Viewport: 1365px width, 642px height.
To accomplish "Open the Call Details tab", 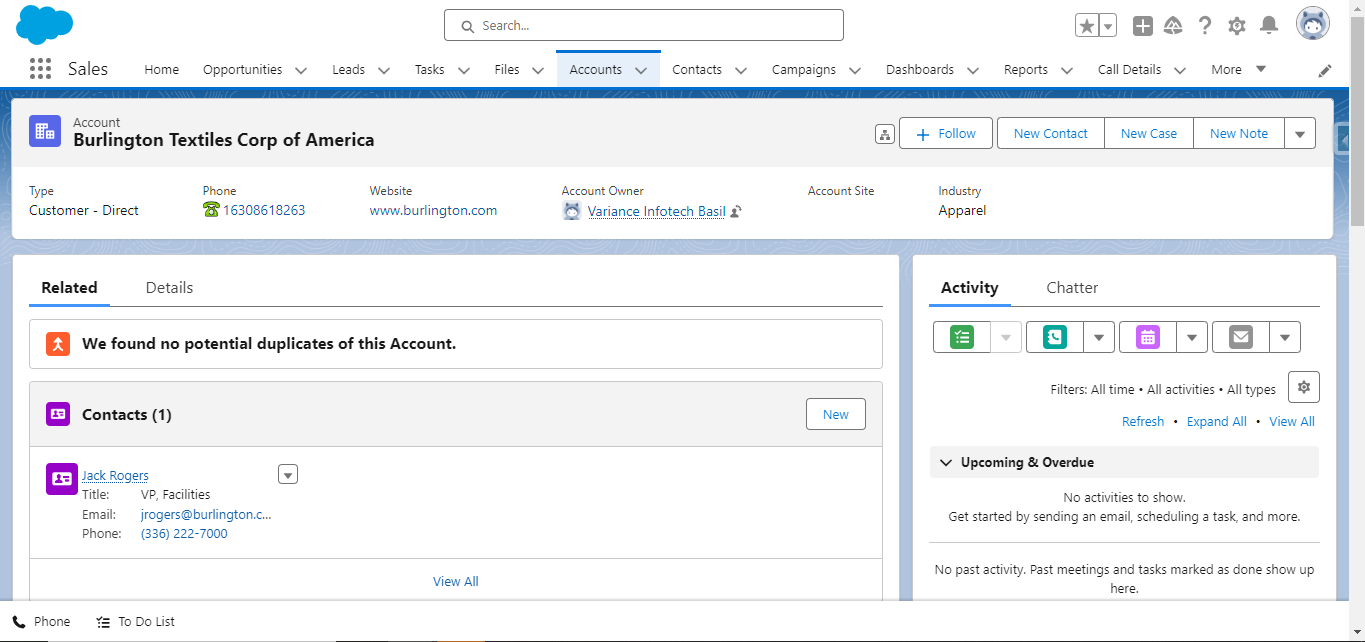I will 1130,69.
